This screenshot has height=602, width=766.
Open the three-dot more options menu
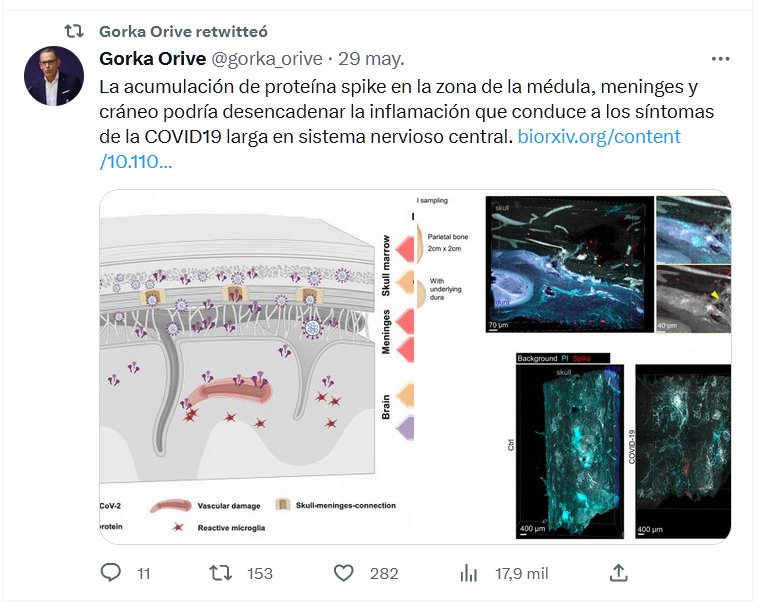(x=721, y=59)
